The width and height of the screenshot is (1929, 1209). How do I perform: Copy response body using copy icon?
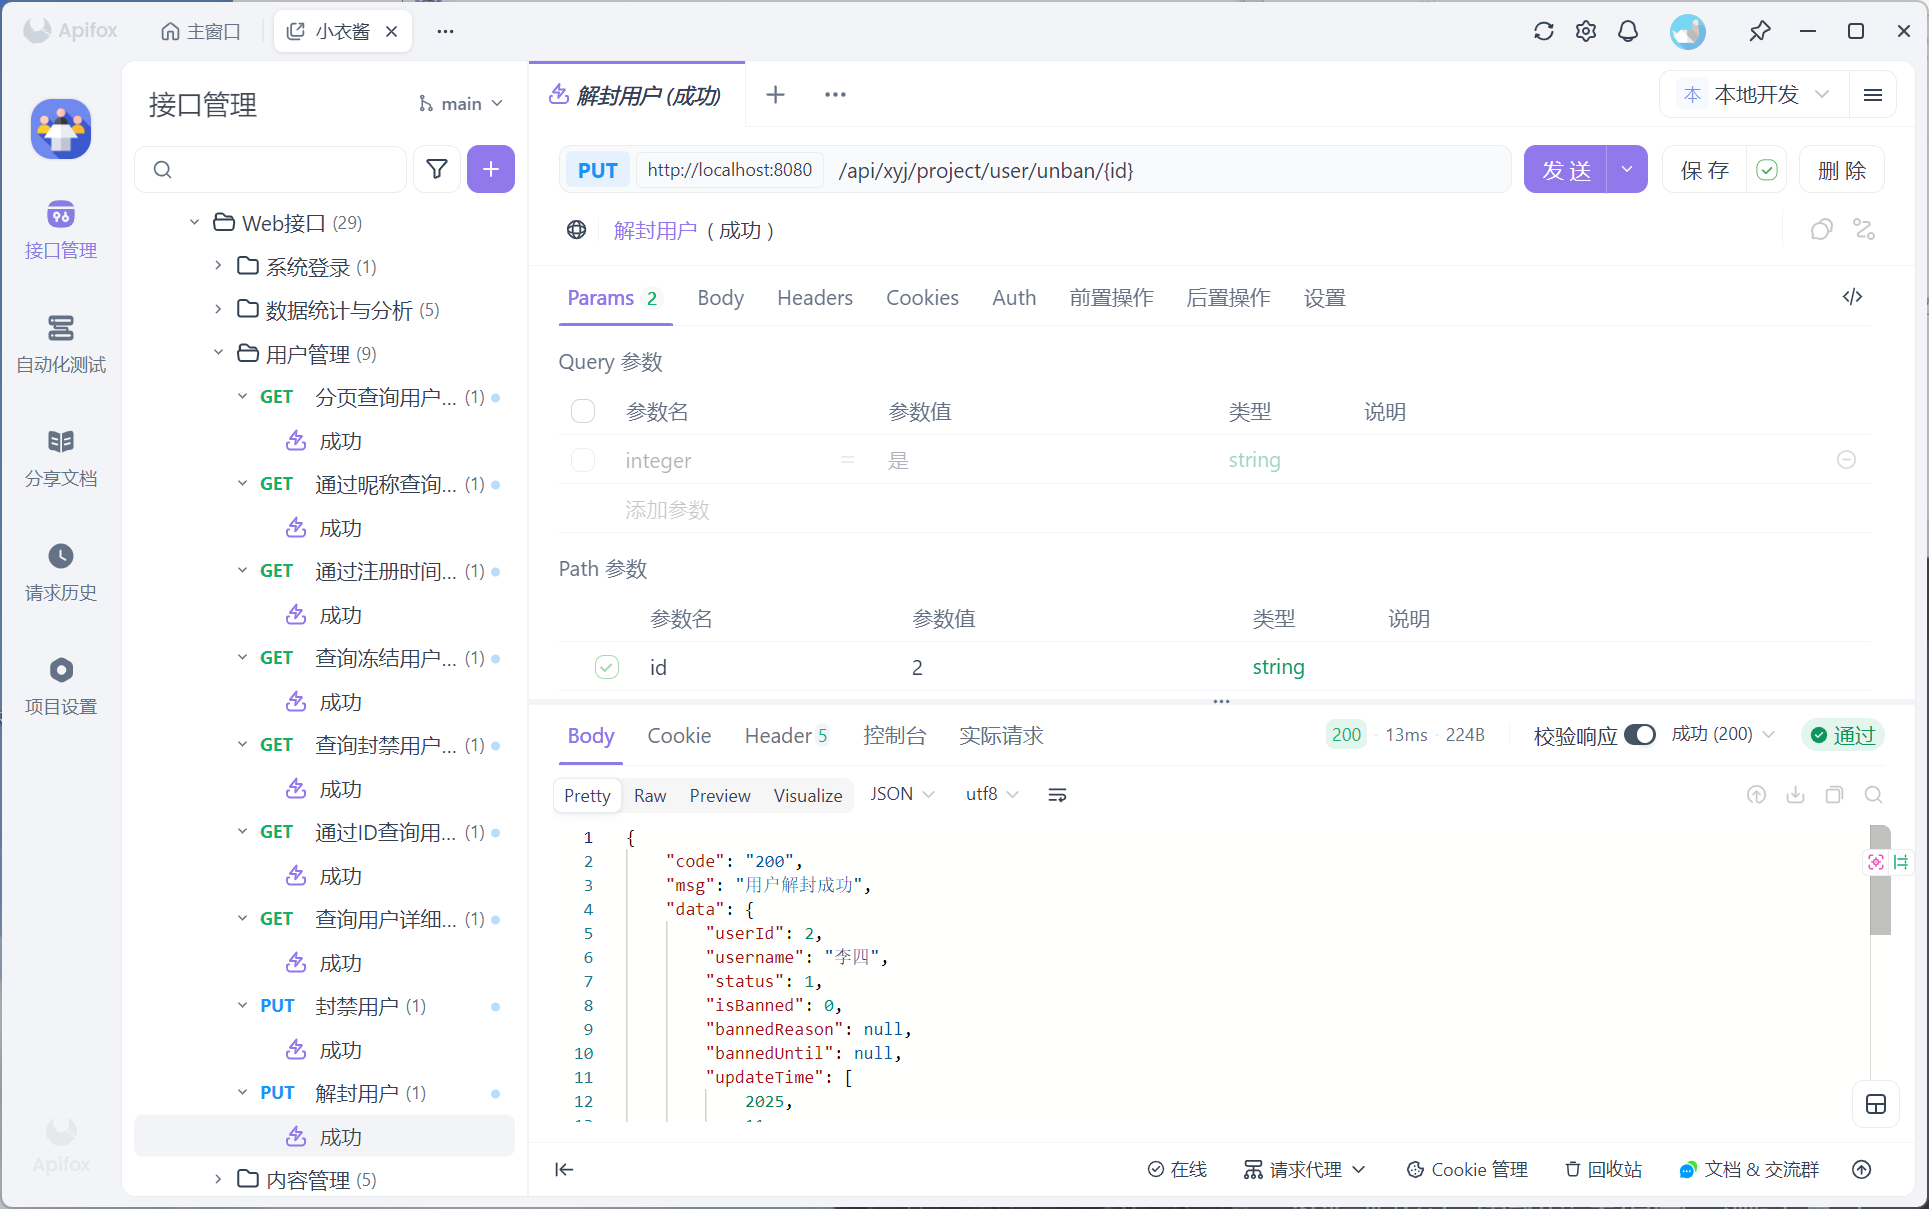coord(1834,795)
